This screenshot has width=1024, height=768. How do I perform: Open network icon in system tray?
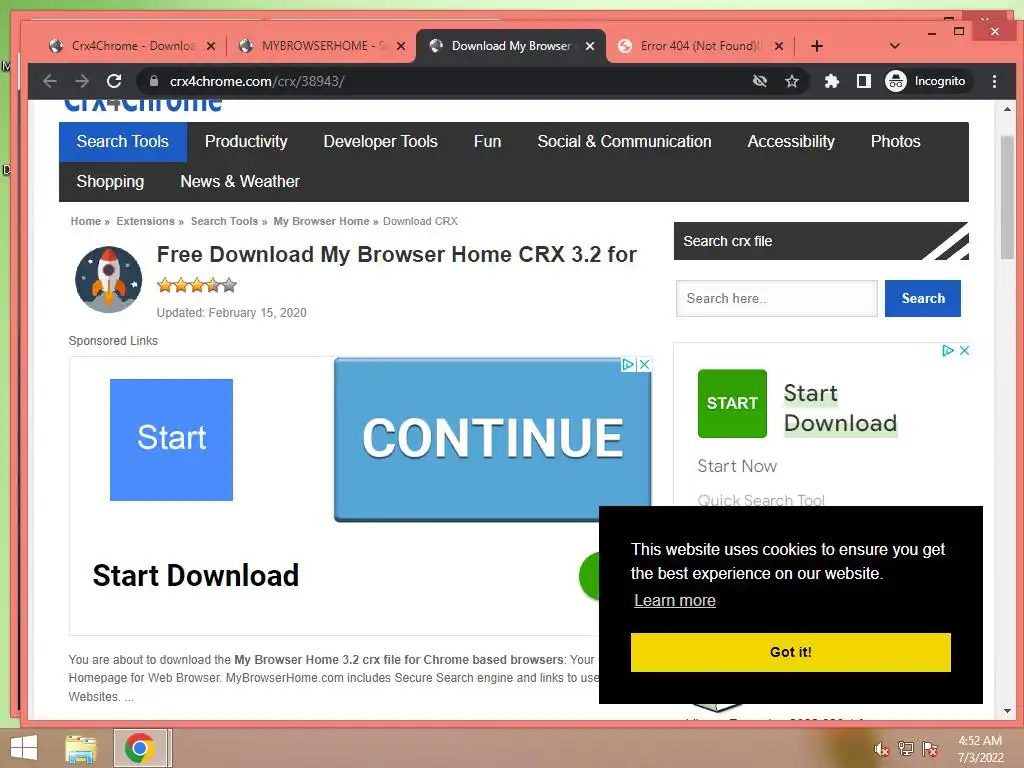pos(906,749)
